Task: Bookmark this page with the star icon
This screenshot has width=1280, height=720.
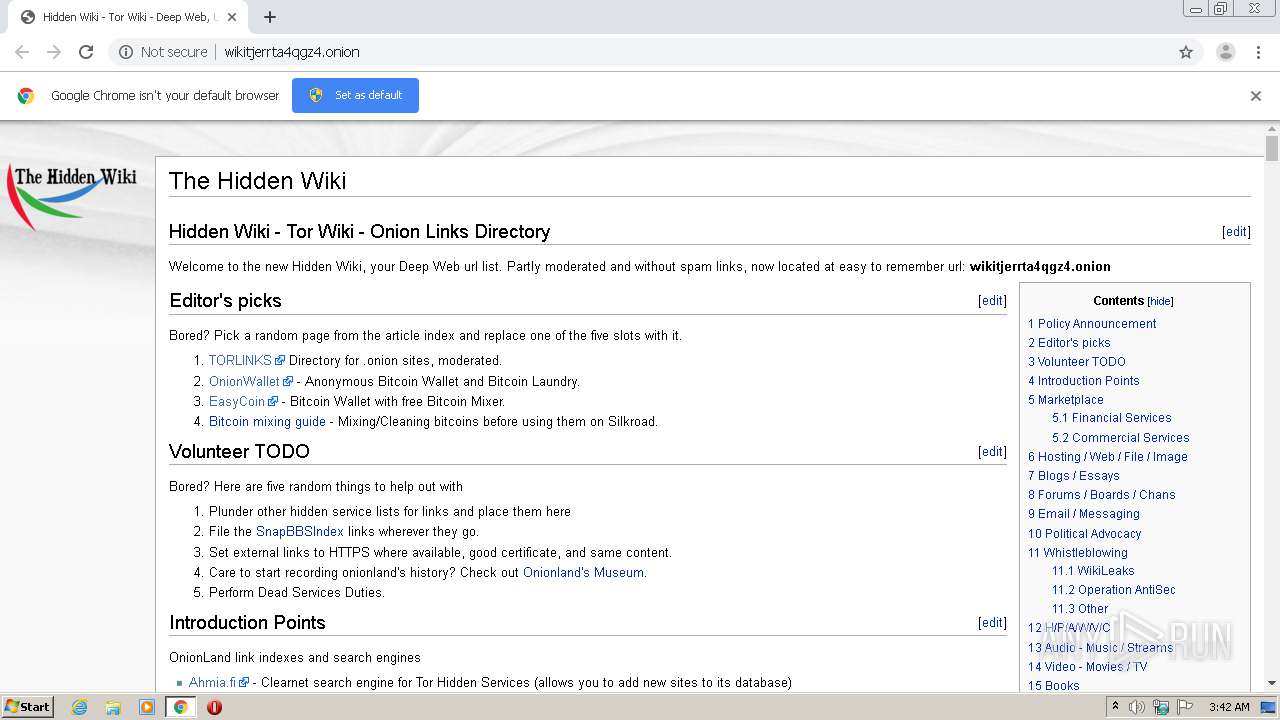Action: (x=1186, y=52)
